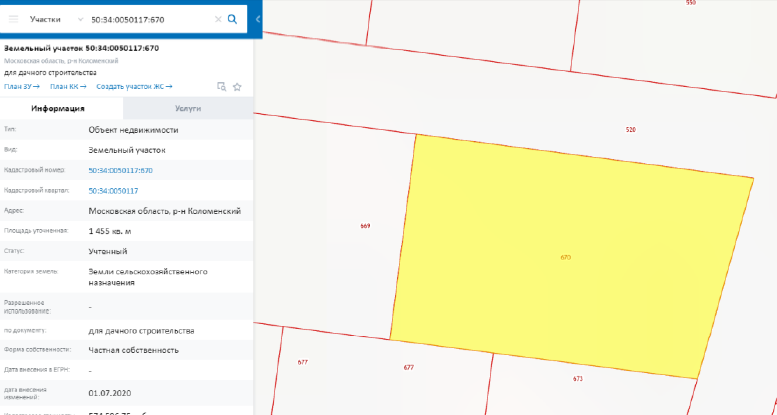Open the План КК link
Screen dimensions: 777x415
click(x=68, y=86)
